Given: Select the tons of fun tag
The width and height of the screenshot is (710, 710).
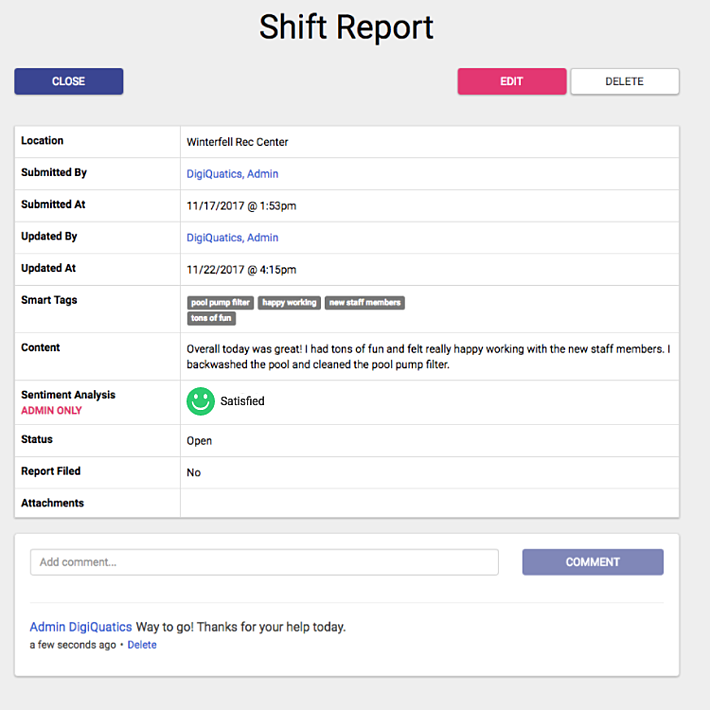Looking at the screenshot, I should point(211,318).
